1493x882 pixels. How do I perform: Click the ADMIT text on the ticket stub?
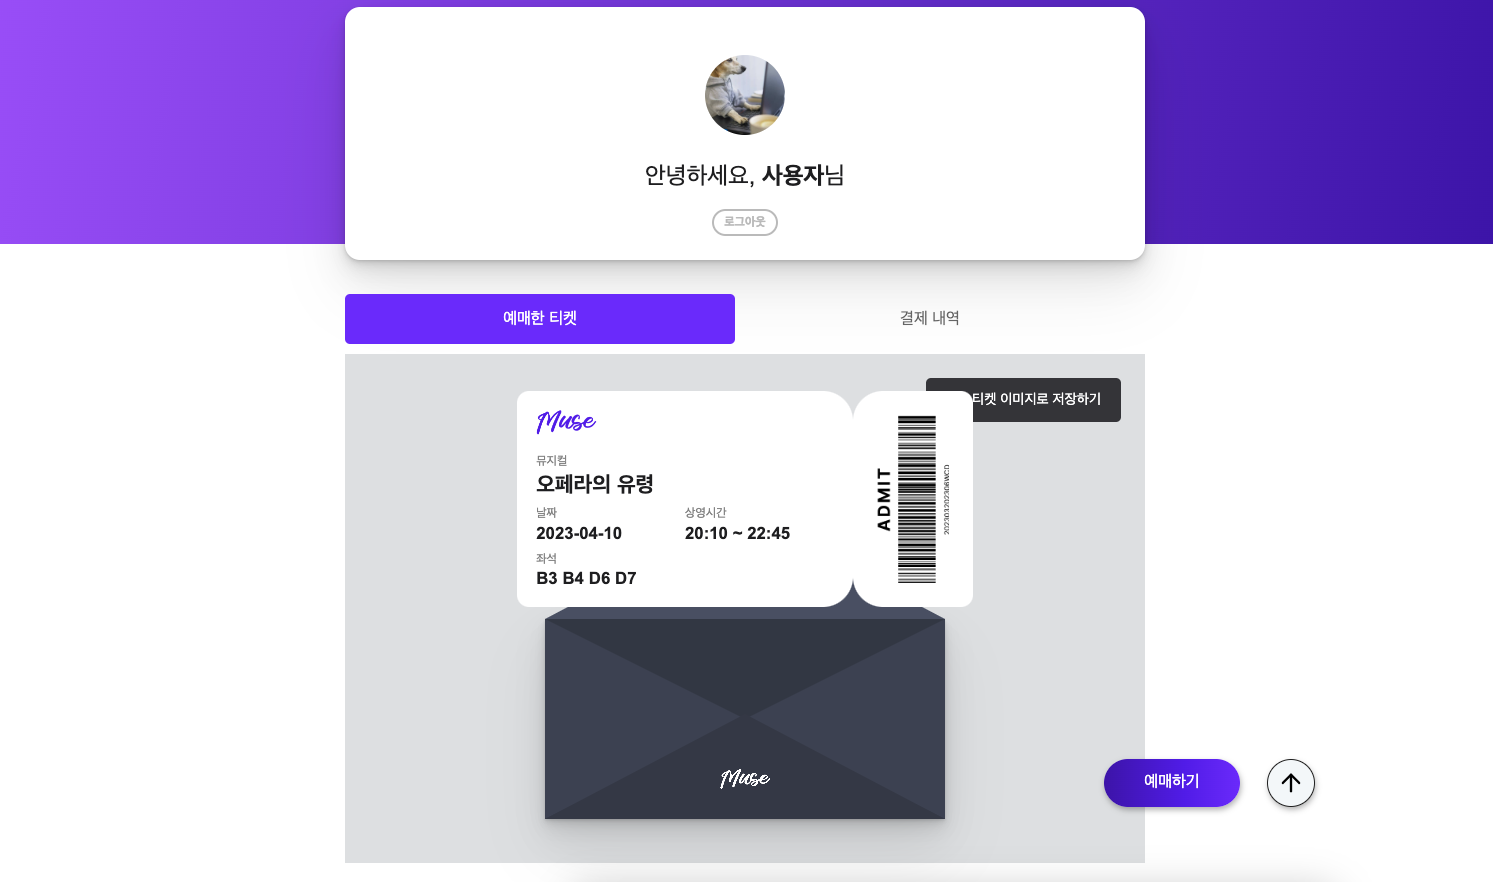(882, 498)
